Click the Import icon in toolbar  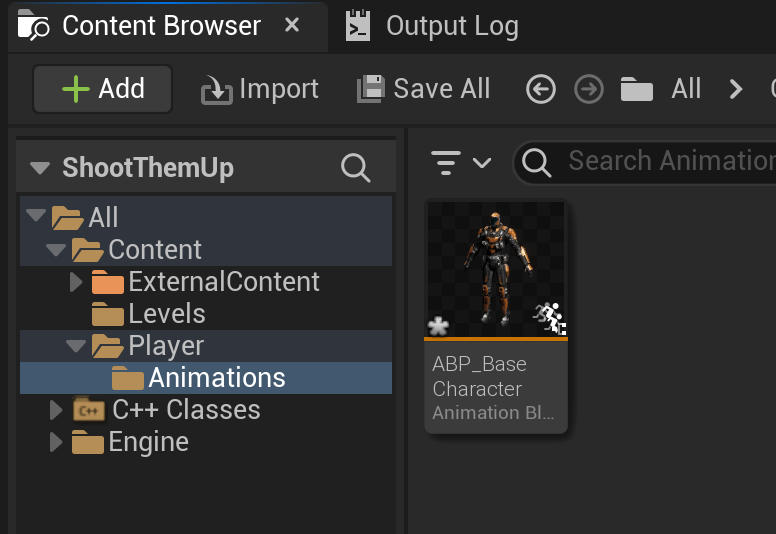(216, 90)
